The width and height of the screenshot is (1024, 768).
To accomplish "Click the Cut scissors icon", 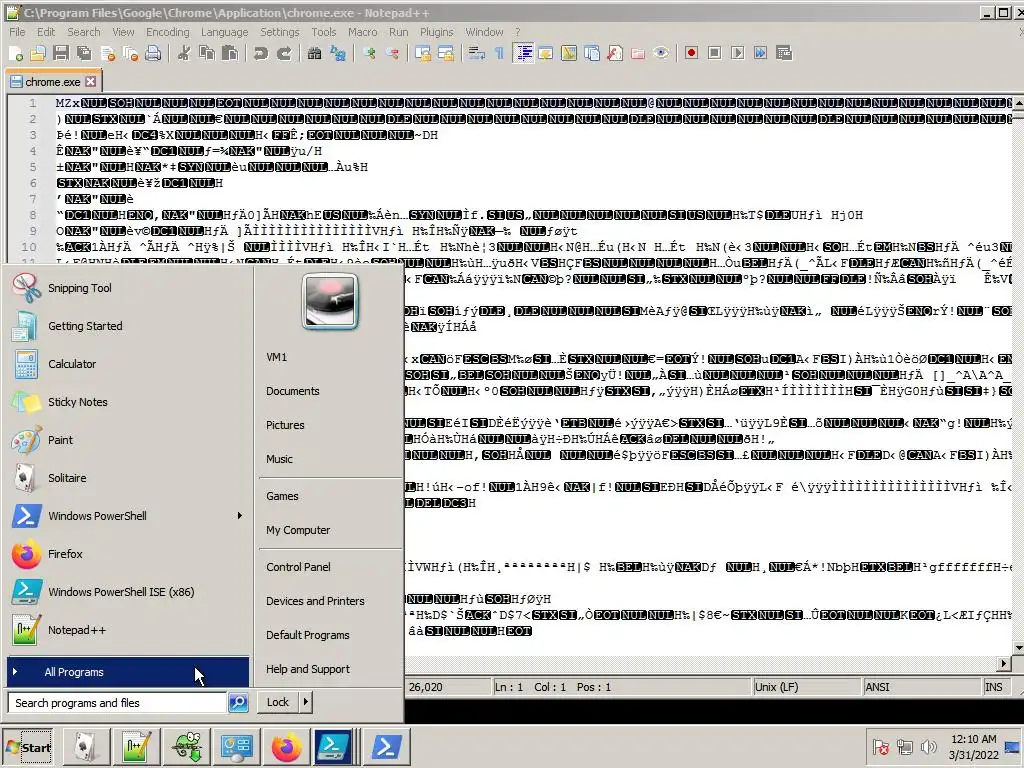I will 184,54.
